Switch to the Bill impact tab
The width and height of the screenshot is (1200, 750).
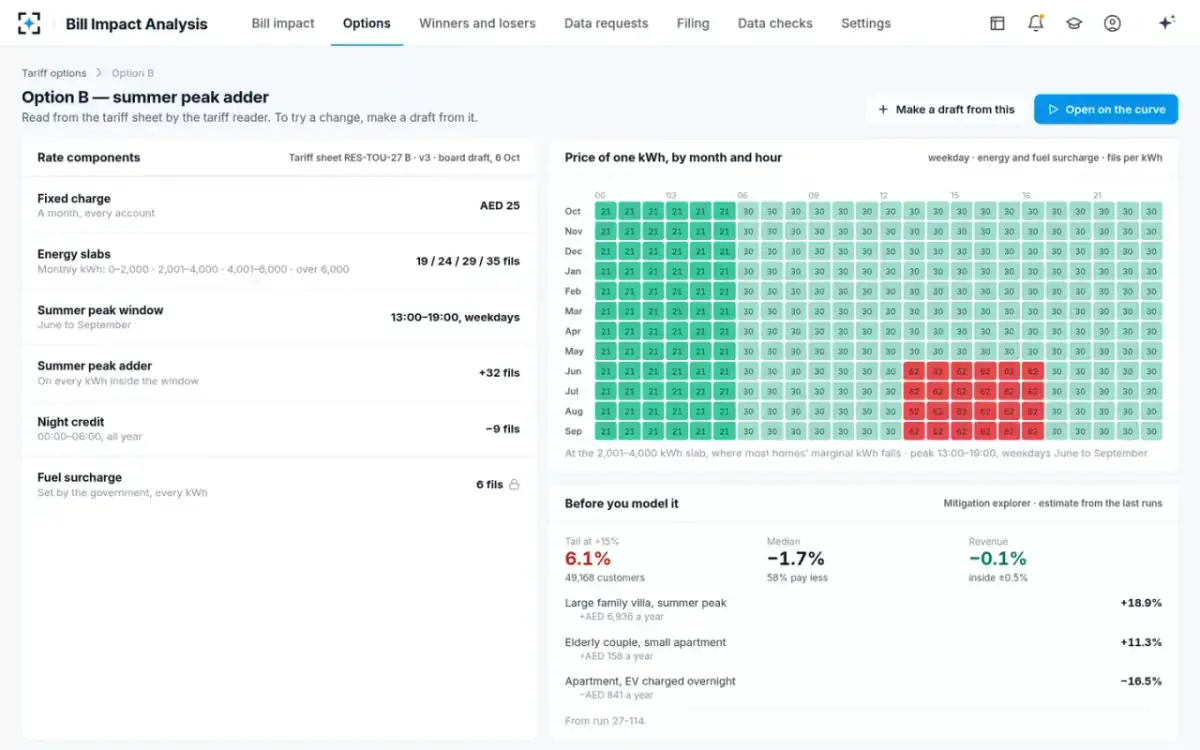tap(283, 23)
